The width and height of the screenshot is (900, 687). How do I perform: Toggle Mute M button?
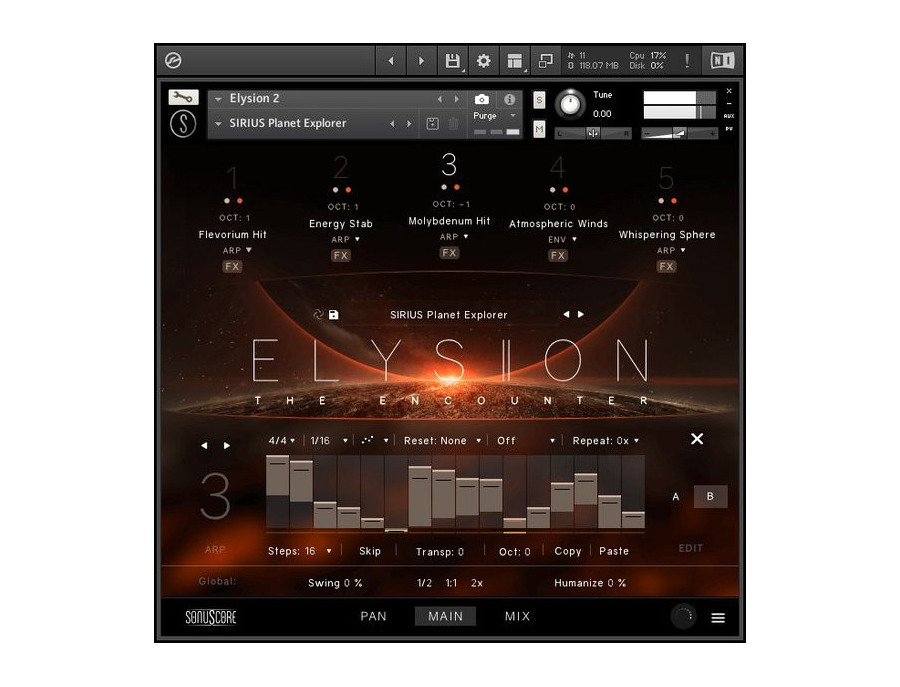click(x=539, y=129)
